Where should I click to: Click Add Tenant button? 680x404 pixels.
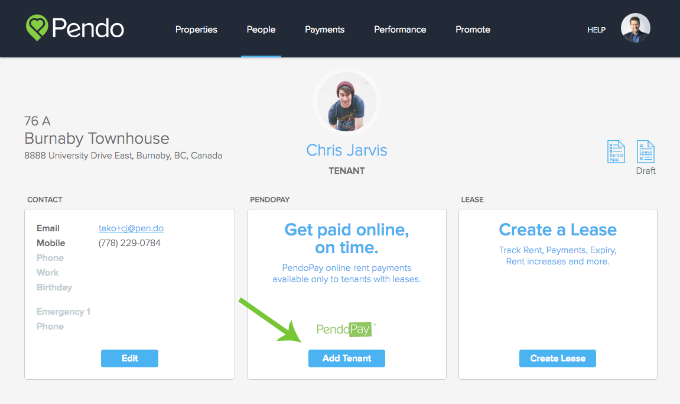(x=347, y=358)
